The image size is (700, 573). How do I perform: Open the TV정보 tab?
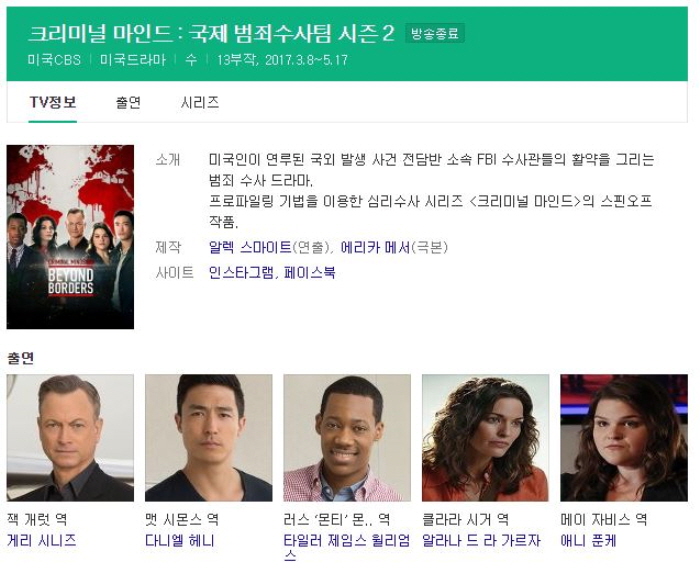(53, 103)
